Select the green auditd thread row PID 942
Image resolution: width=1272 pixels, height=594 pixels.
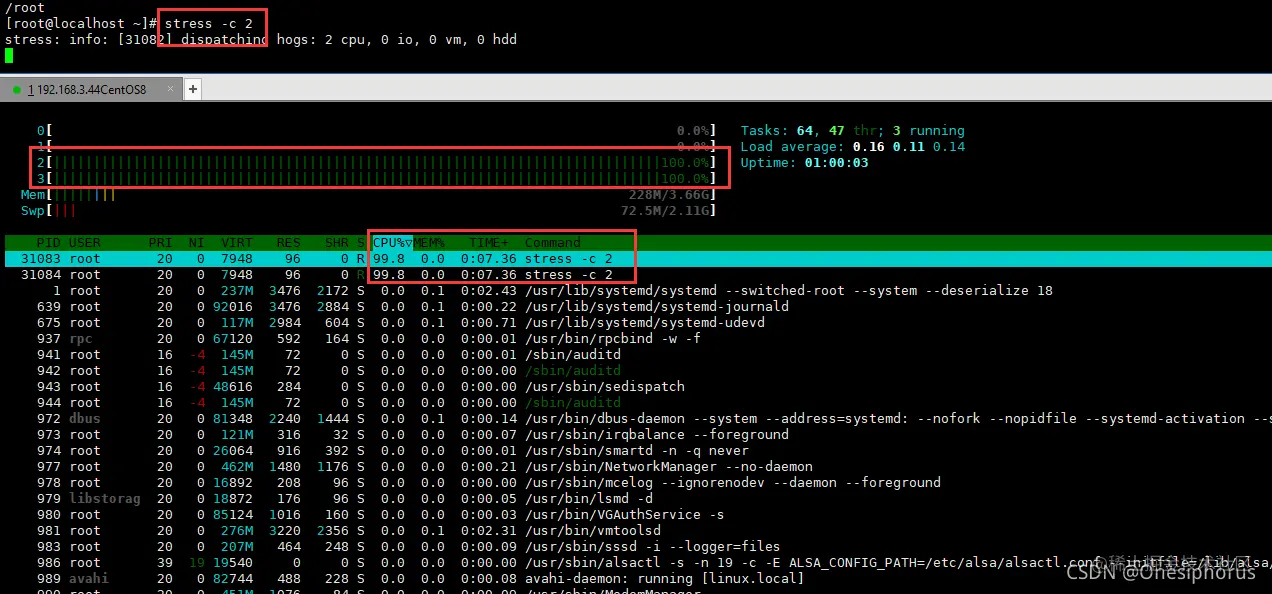[636, 370]
